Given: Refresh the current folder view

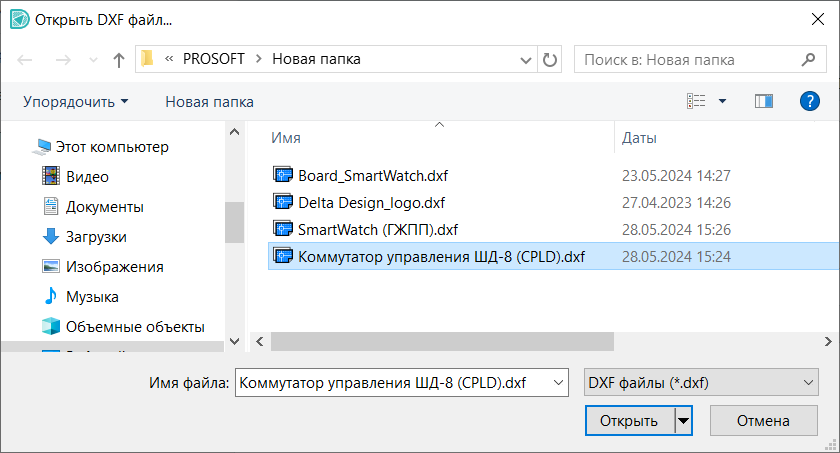Looking at the screenshot, I should click(549, 60).
